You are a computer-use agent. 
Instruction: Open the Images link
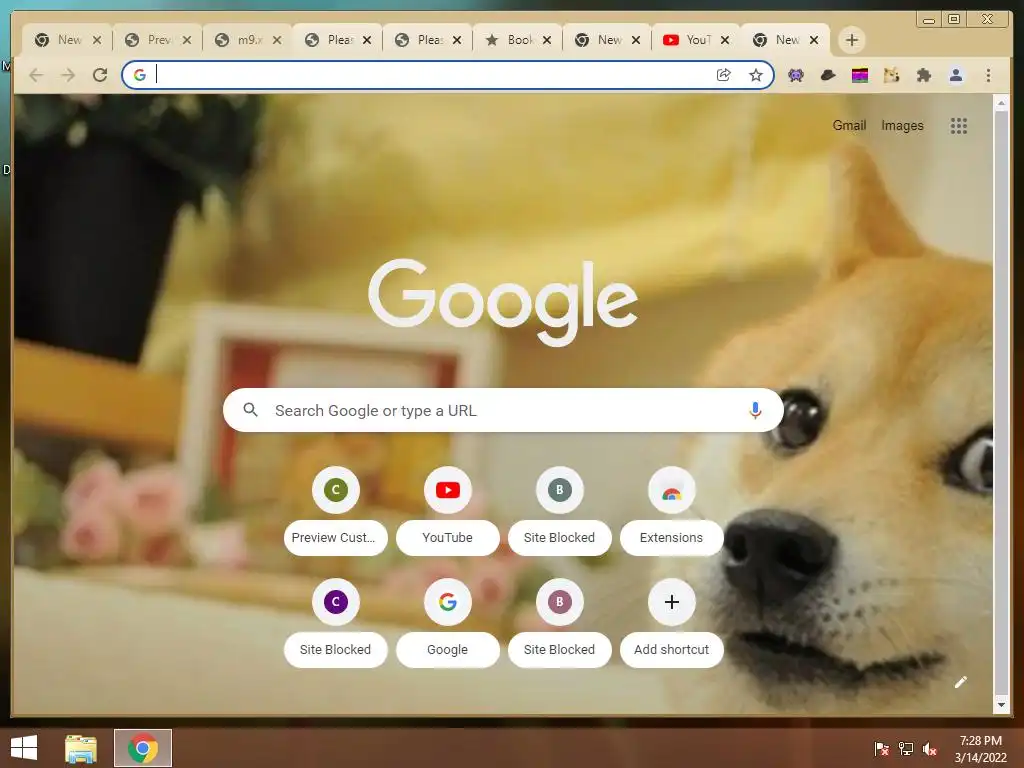tap(902, 125)
